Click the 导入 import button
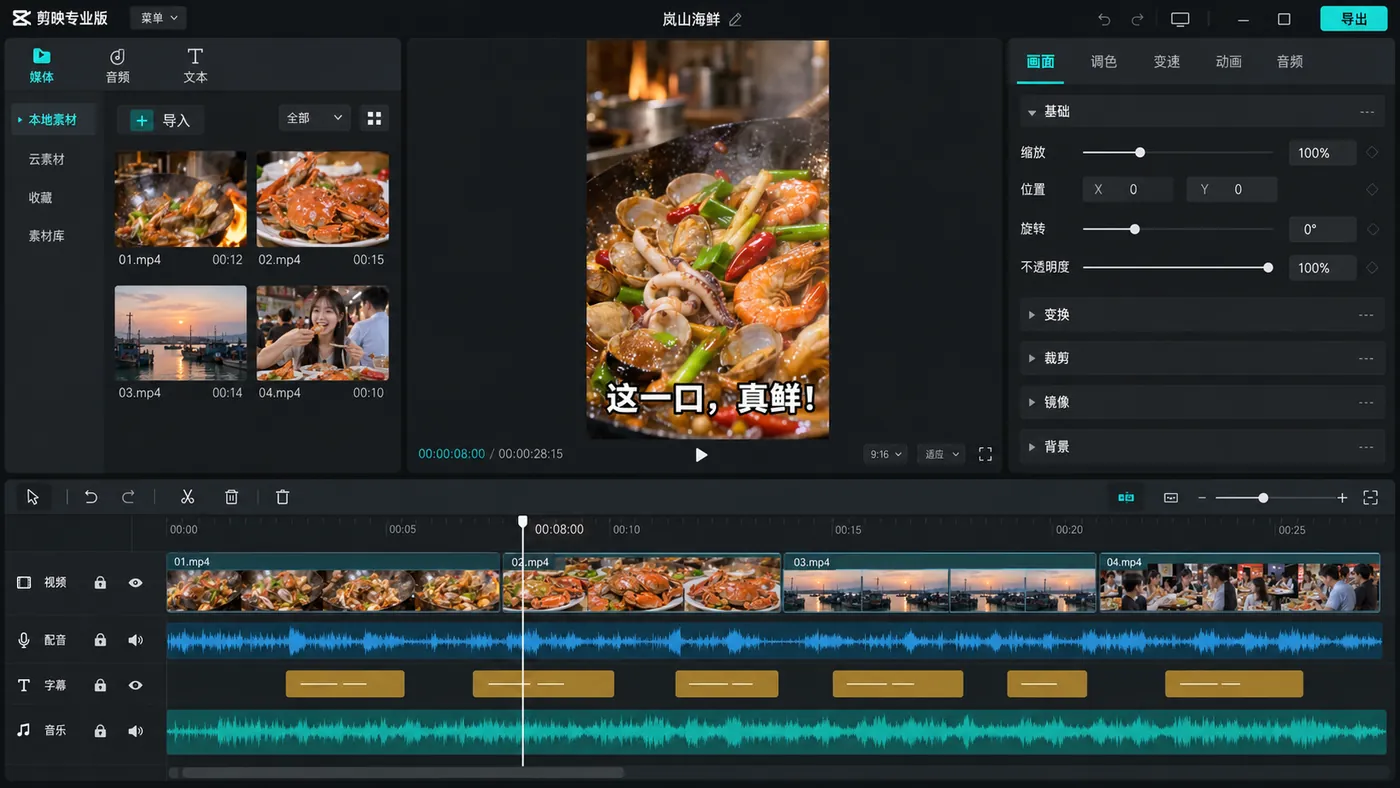1400x788 pixels. coord(161,120)
